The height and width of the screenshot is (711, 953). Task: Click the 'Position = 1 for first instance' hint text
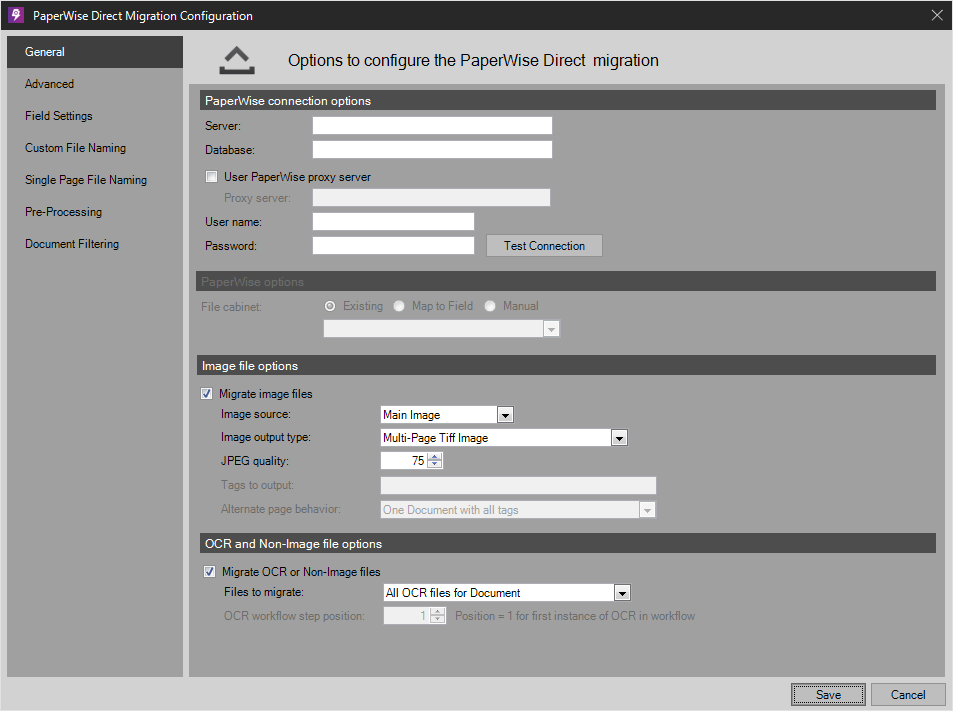click(575, 616)
